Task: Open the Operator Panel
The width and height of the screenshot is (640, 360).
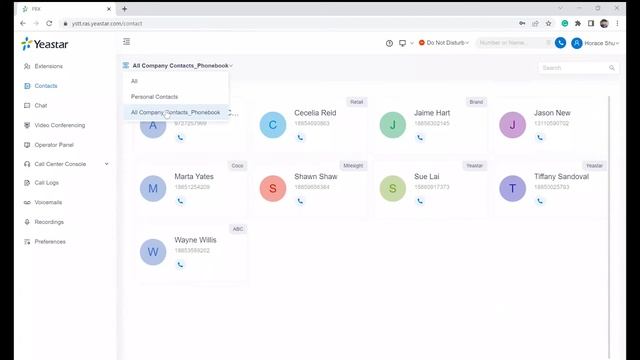Action: 54,144
